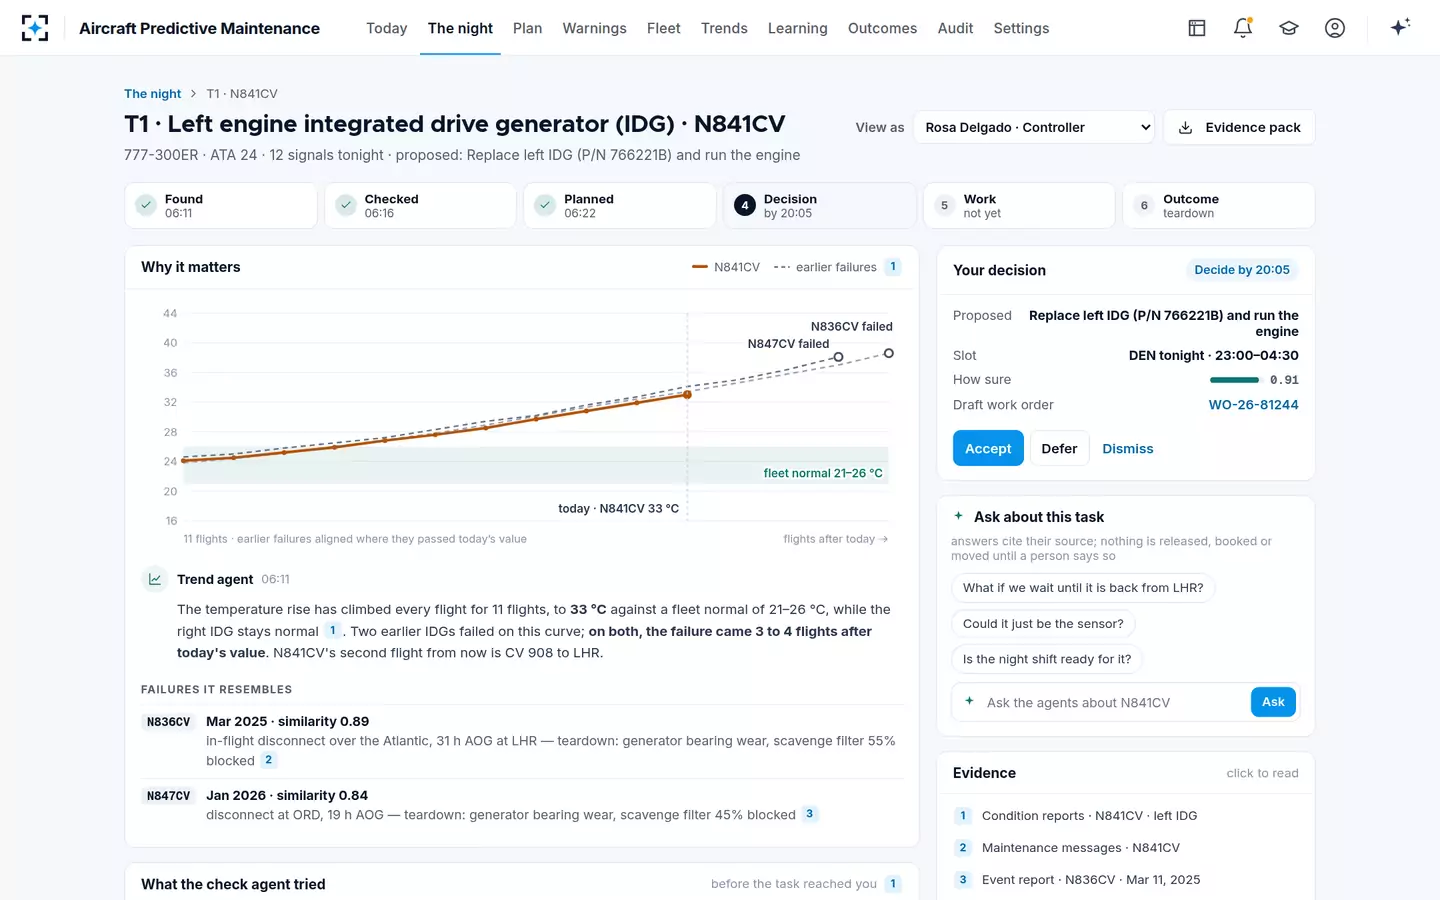Dismiss the proposed task

1127,449
